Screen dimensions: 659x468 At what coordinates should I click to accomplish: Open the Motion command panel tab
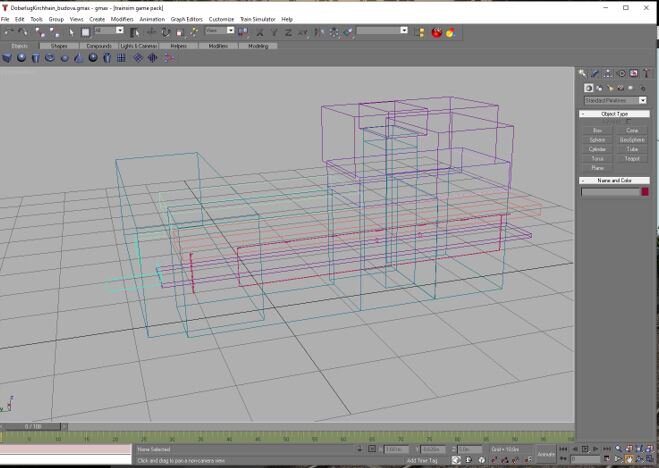click(621, 74)
